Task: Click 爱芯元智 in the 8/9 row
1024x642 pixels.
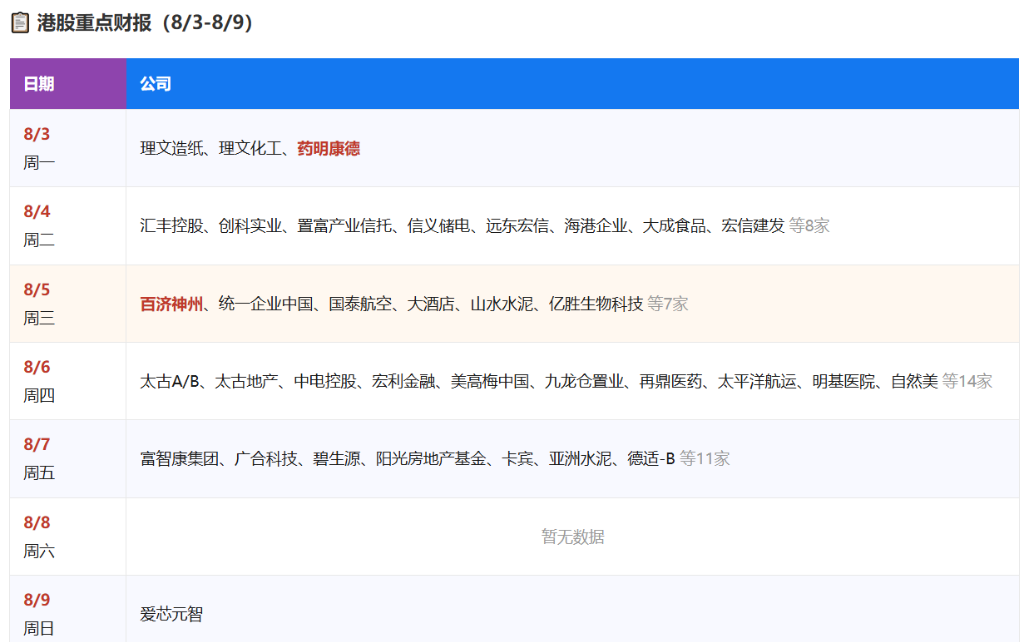Action: coord(171,614)
